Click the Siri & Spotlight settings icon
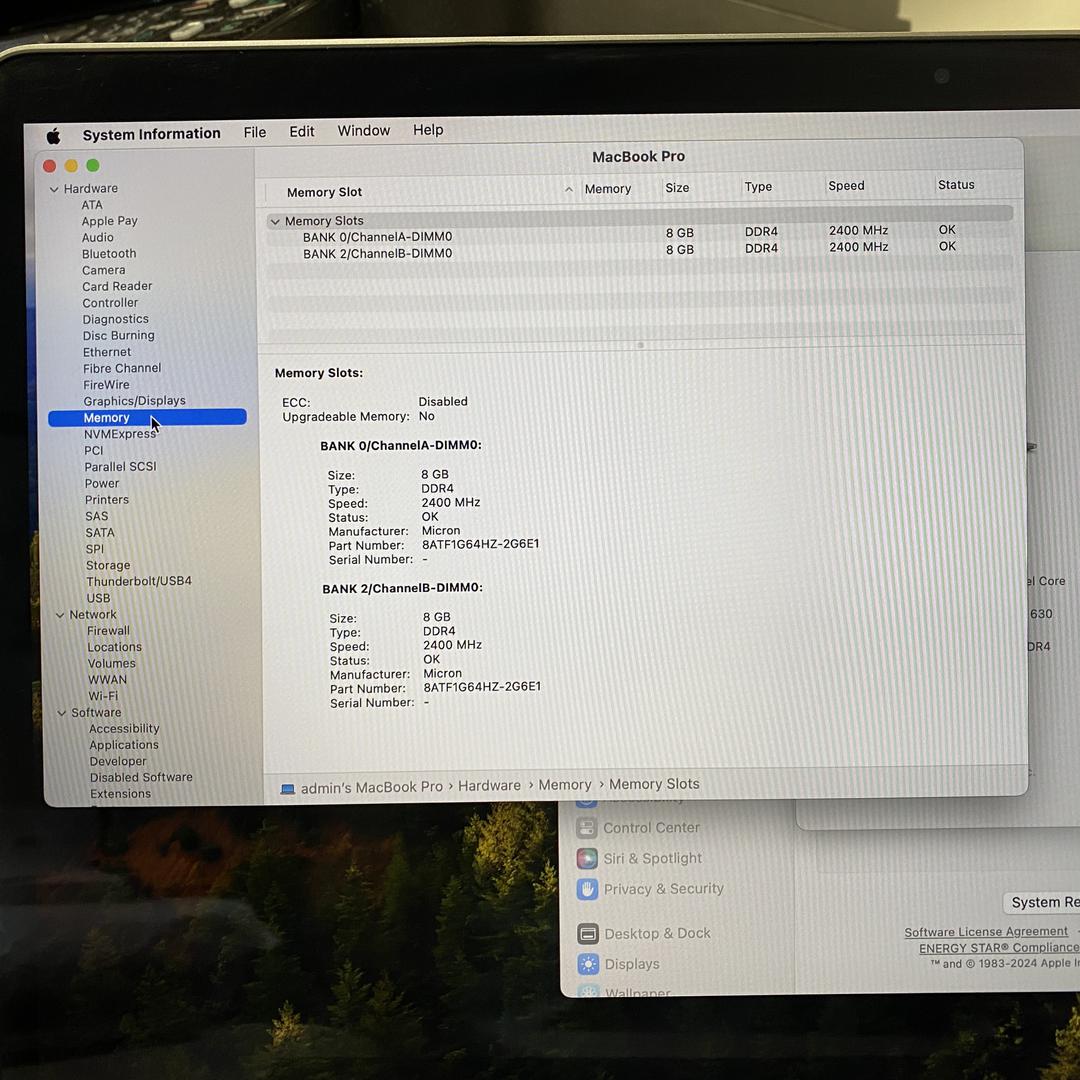The height and width of the screenshot is (1080, 1080). coord(587,859)
